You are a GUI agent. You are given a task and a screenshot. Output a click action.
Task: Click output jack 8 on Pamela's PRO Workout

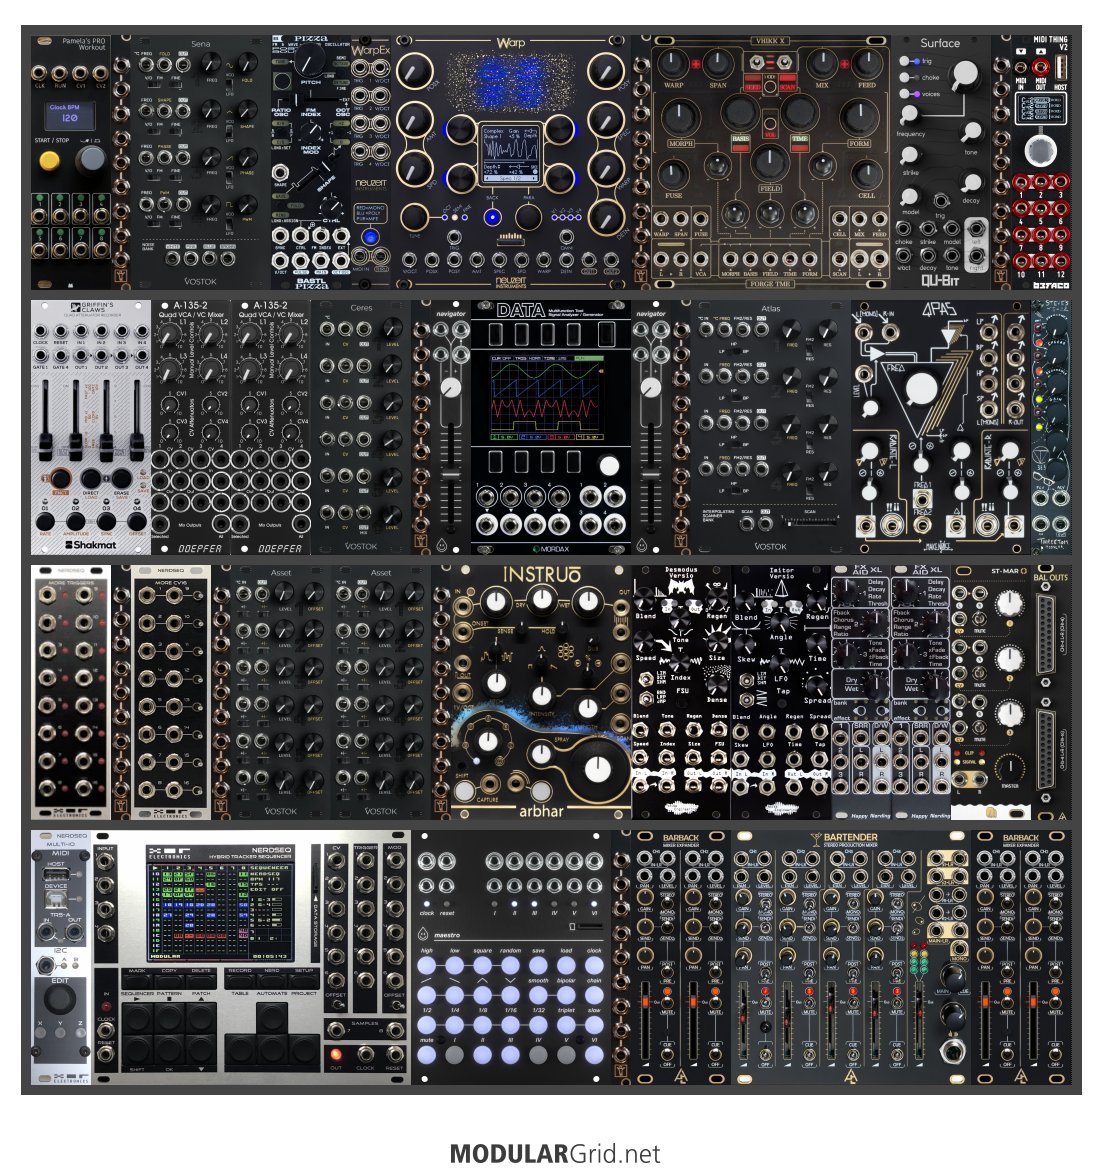100,248
